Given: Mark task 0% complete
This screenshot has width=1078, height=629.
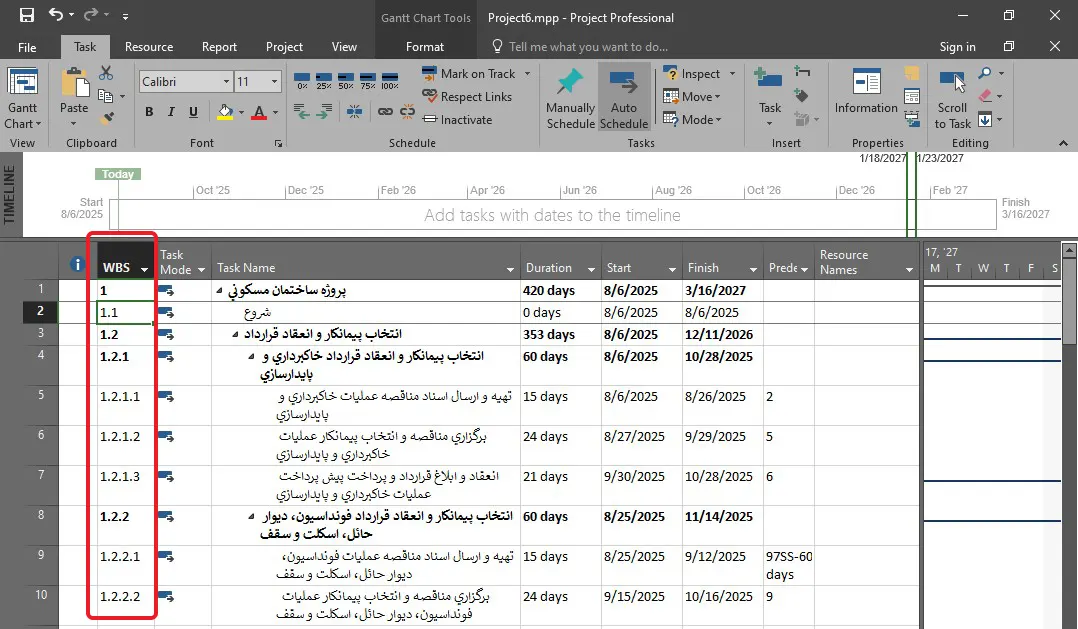Looking at the screenshot, I should [x=302, y=81].
